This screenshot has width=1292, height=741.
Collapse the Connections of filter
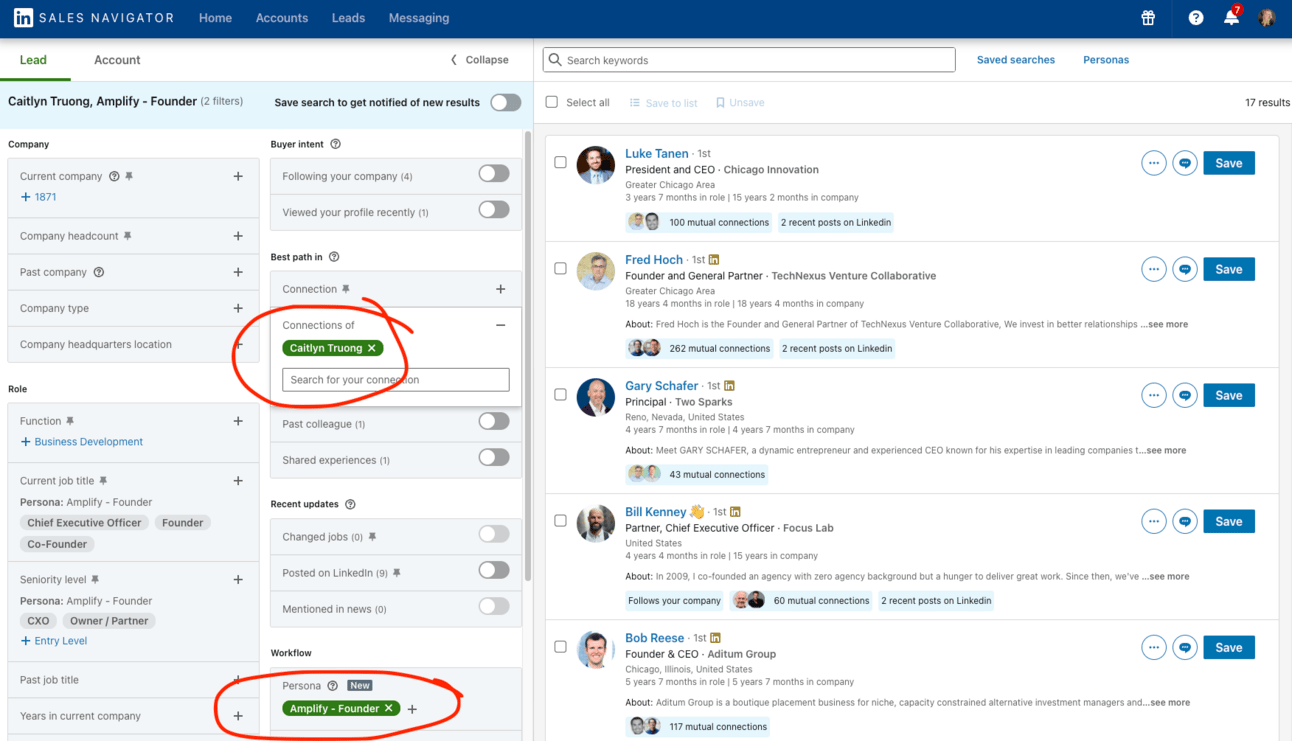coord(501,325)
